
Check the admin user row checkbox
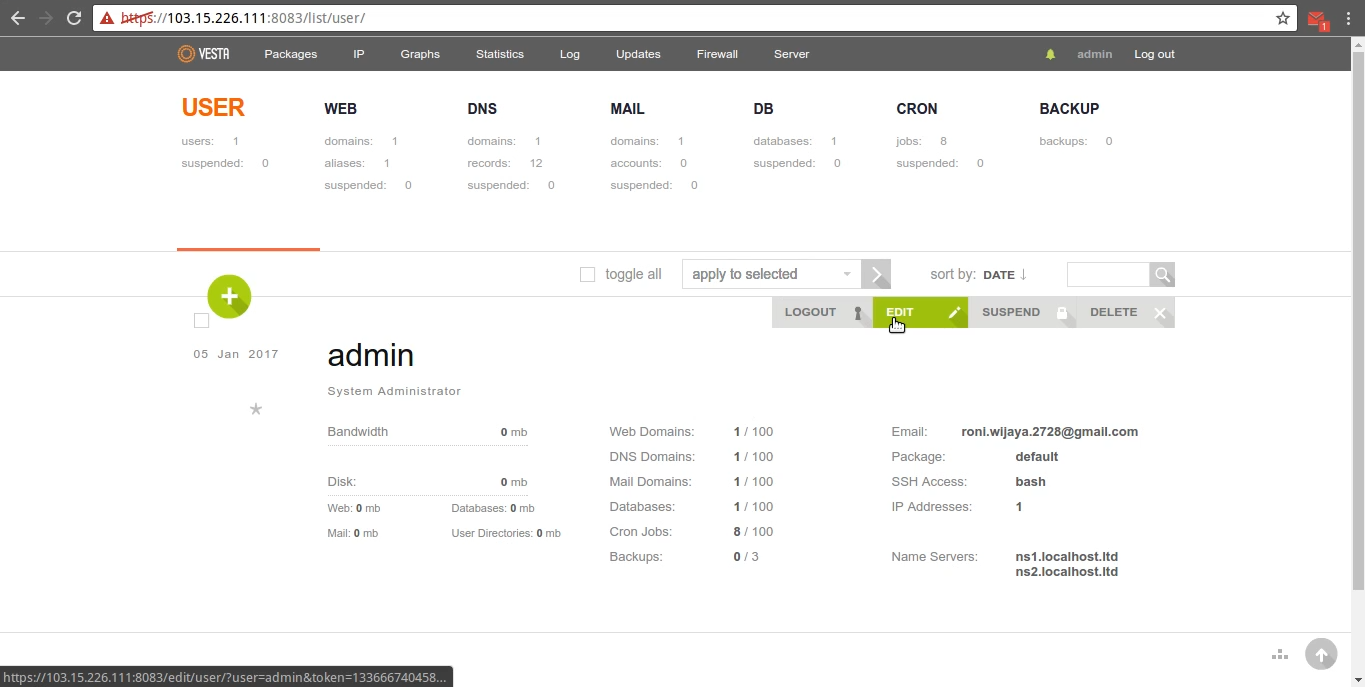tap(201, 320)
